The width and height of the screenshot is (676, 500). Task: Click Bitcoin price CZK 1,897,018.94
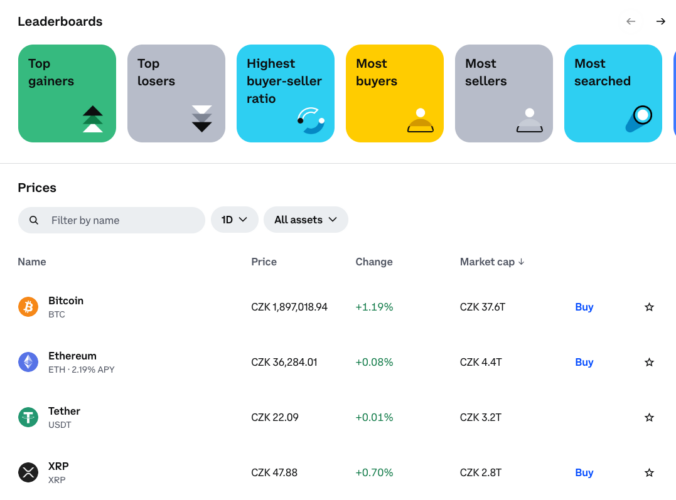click(x=289, y=307)
